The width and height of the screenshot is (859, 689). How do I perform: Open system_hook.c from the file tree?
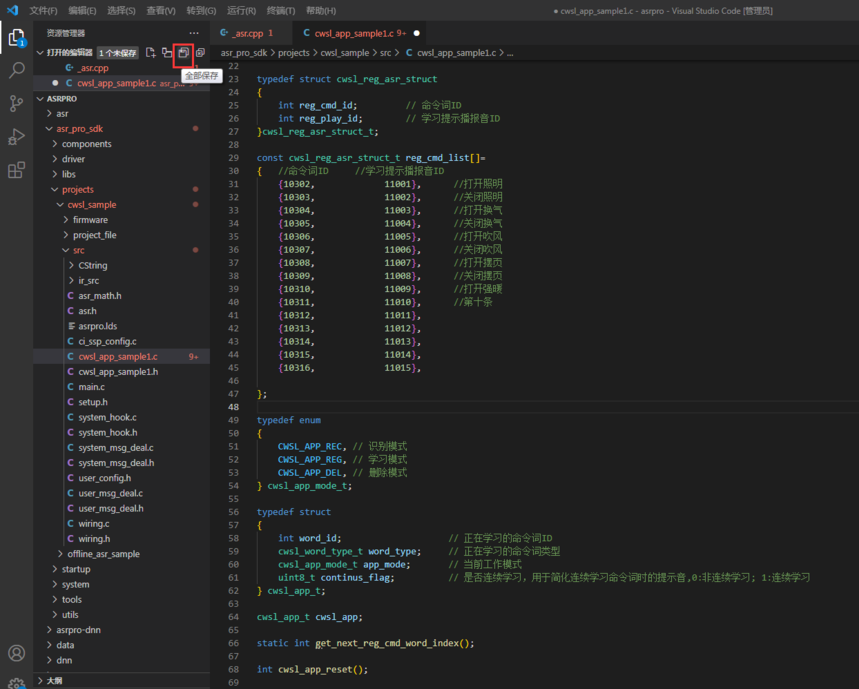[122, 417]
